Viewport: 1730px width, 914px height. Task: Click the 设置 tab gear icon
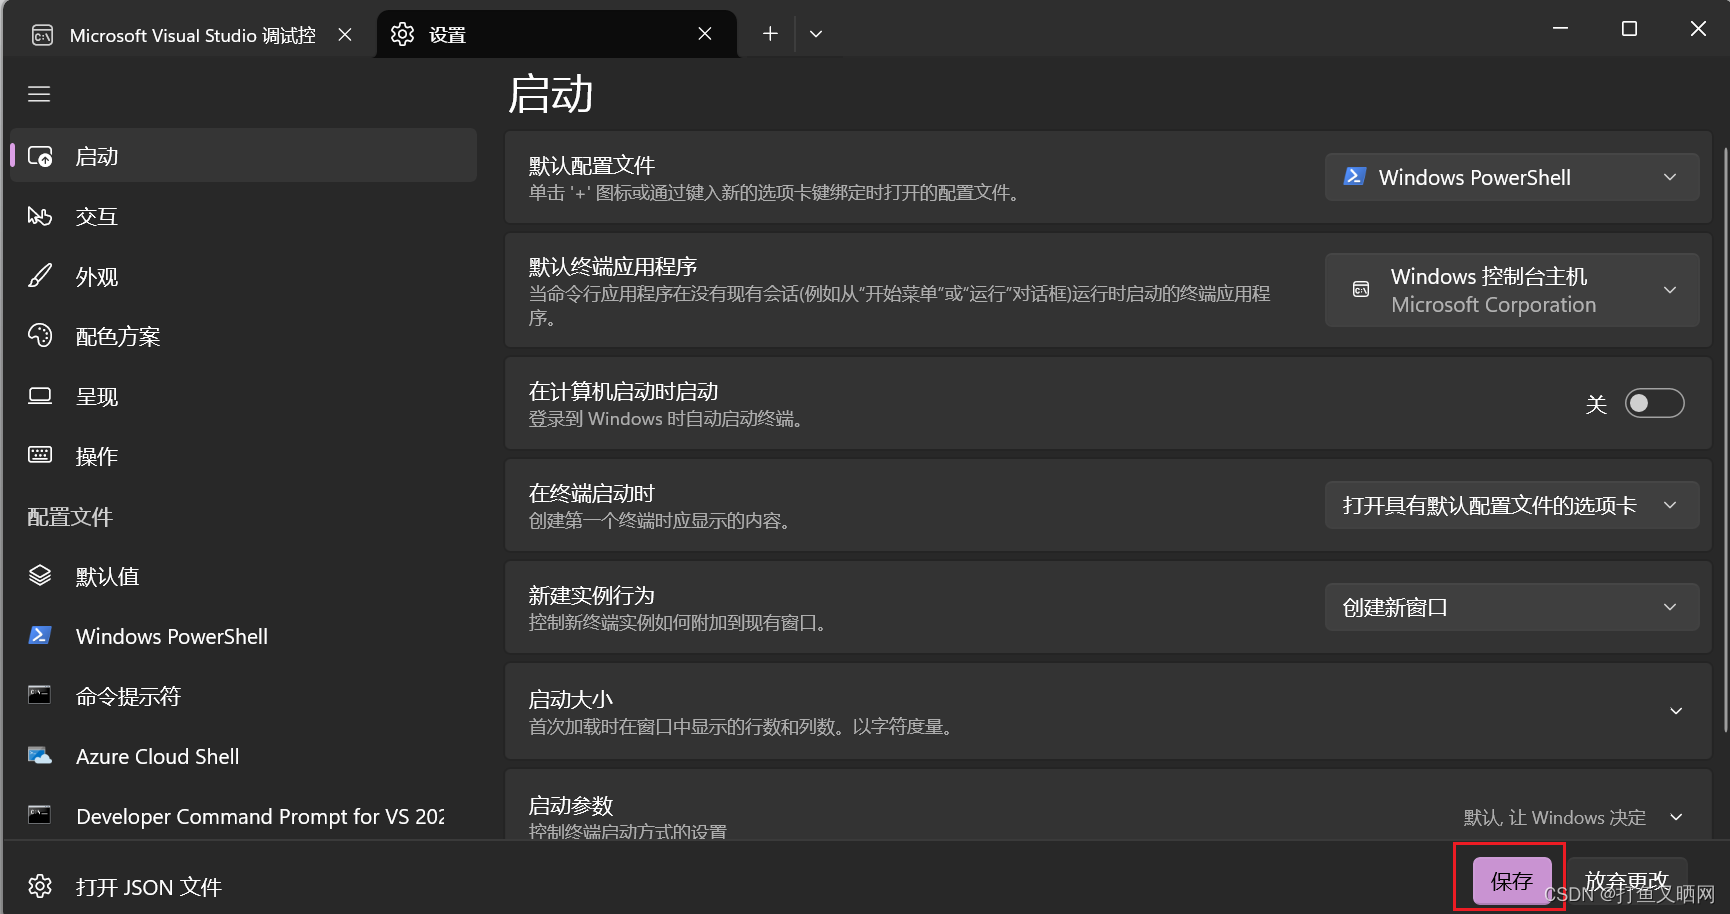[x=402, y=34]
